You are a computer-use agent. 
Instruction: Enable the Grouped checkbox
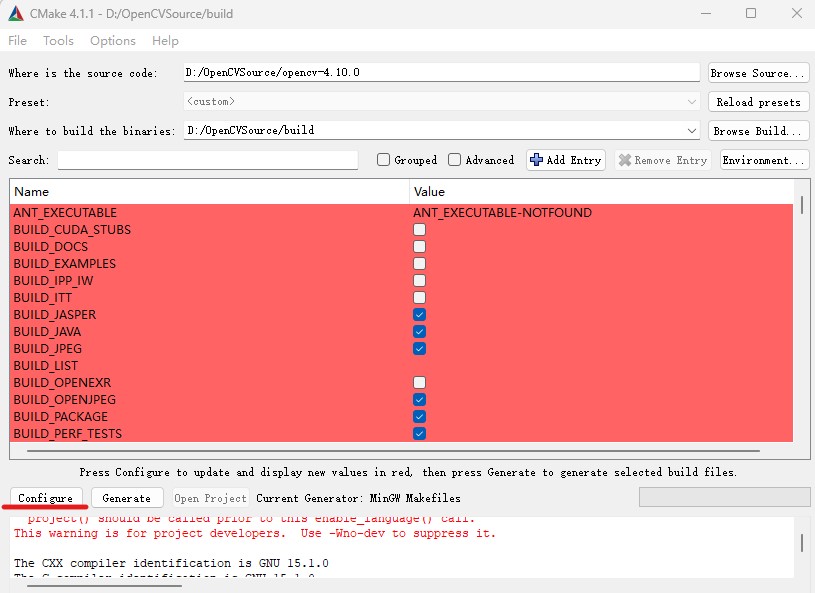pos(383,160)
